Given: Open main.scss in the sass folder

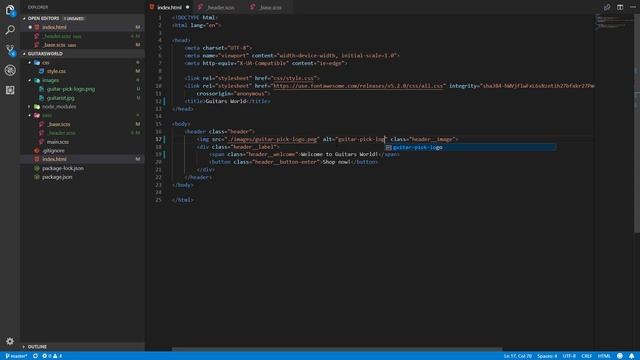Looking at the screenshot, I should tap(58, 142).
